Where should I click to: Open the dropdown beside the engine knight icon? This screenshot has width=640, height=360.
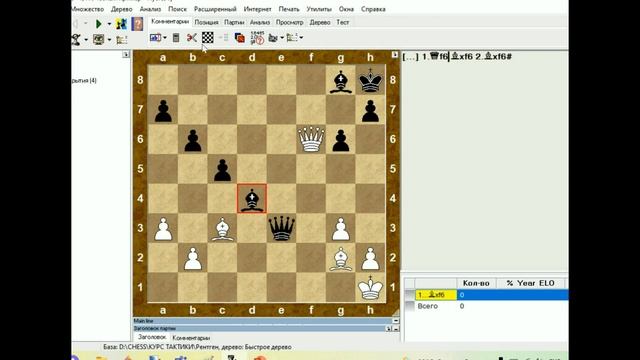tap(86, 40)
